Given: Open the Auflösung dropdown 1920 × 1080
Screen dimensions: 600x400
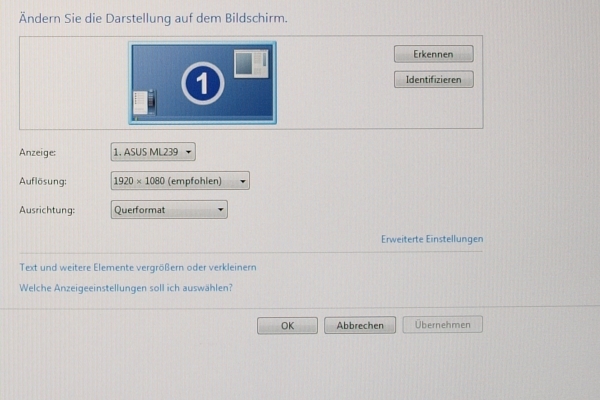Looking at the screenshot, I should [180, 181].
